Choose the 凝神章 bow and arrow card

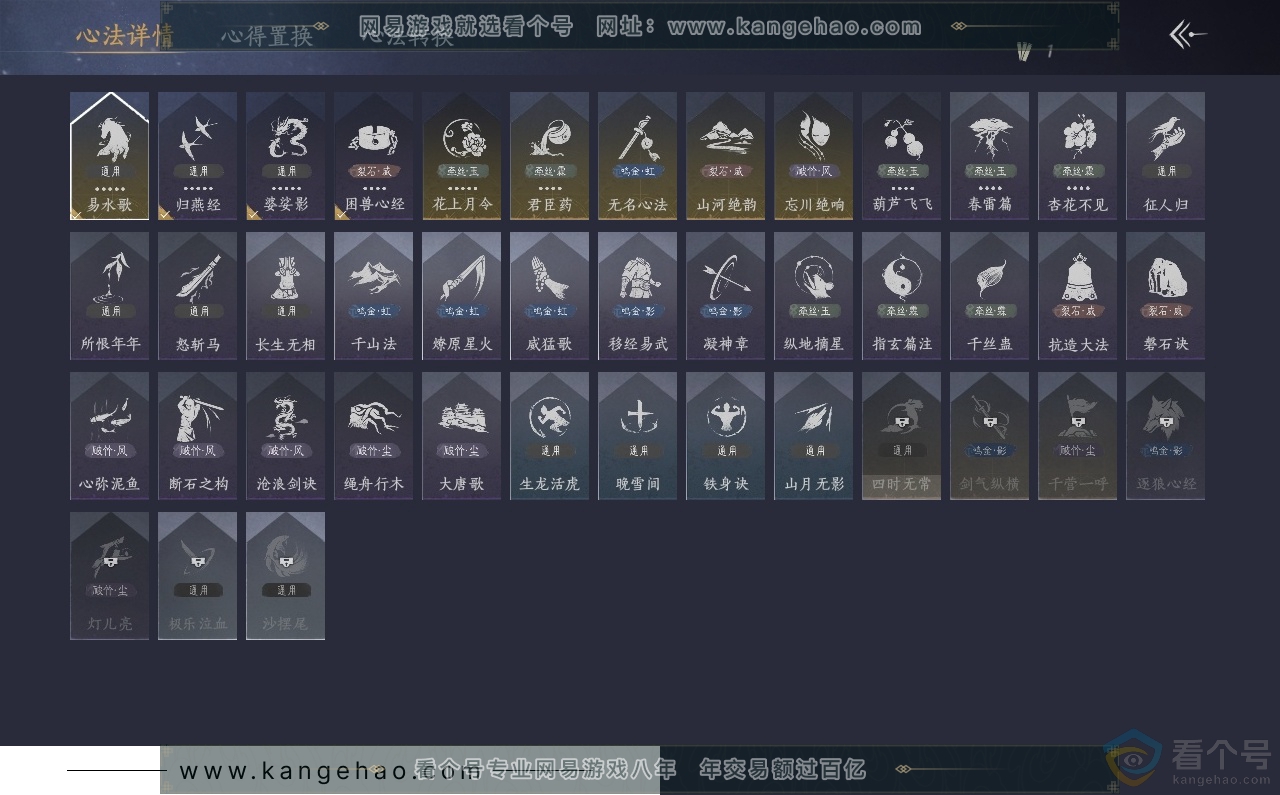click(726, 296)
